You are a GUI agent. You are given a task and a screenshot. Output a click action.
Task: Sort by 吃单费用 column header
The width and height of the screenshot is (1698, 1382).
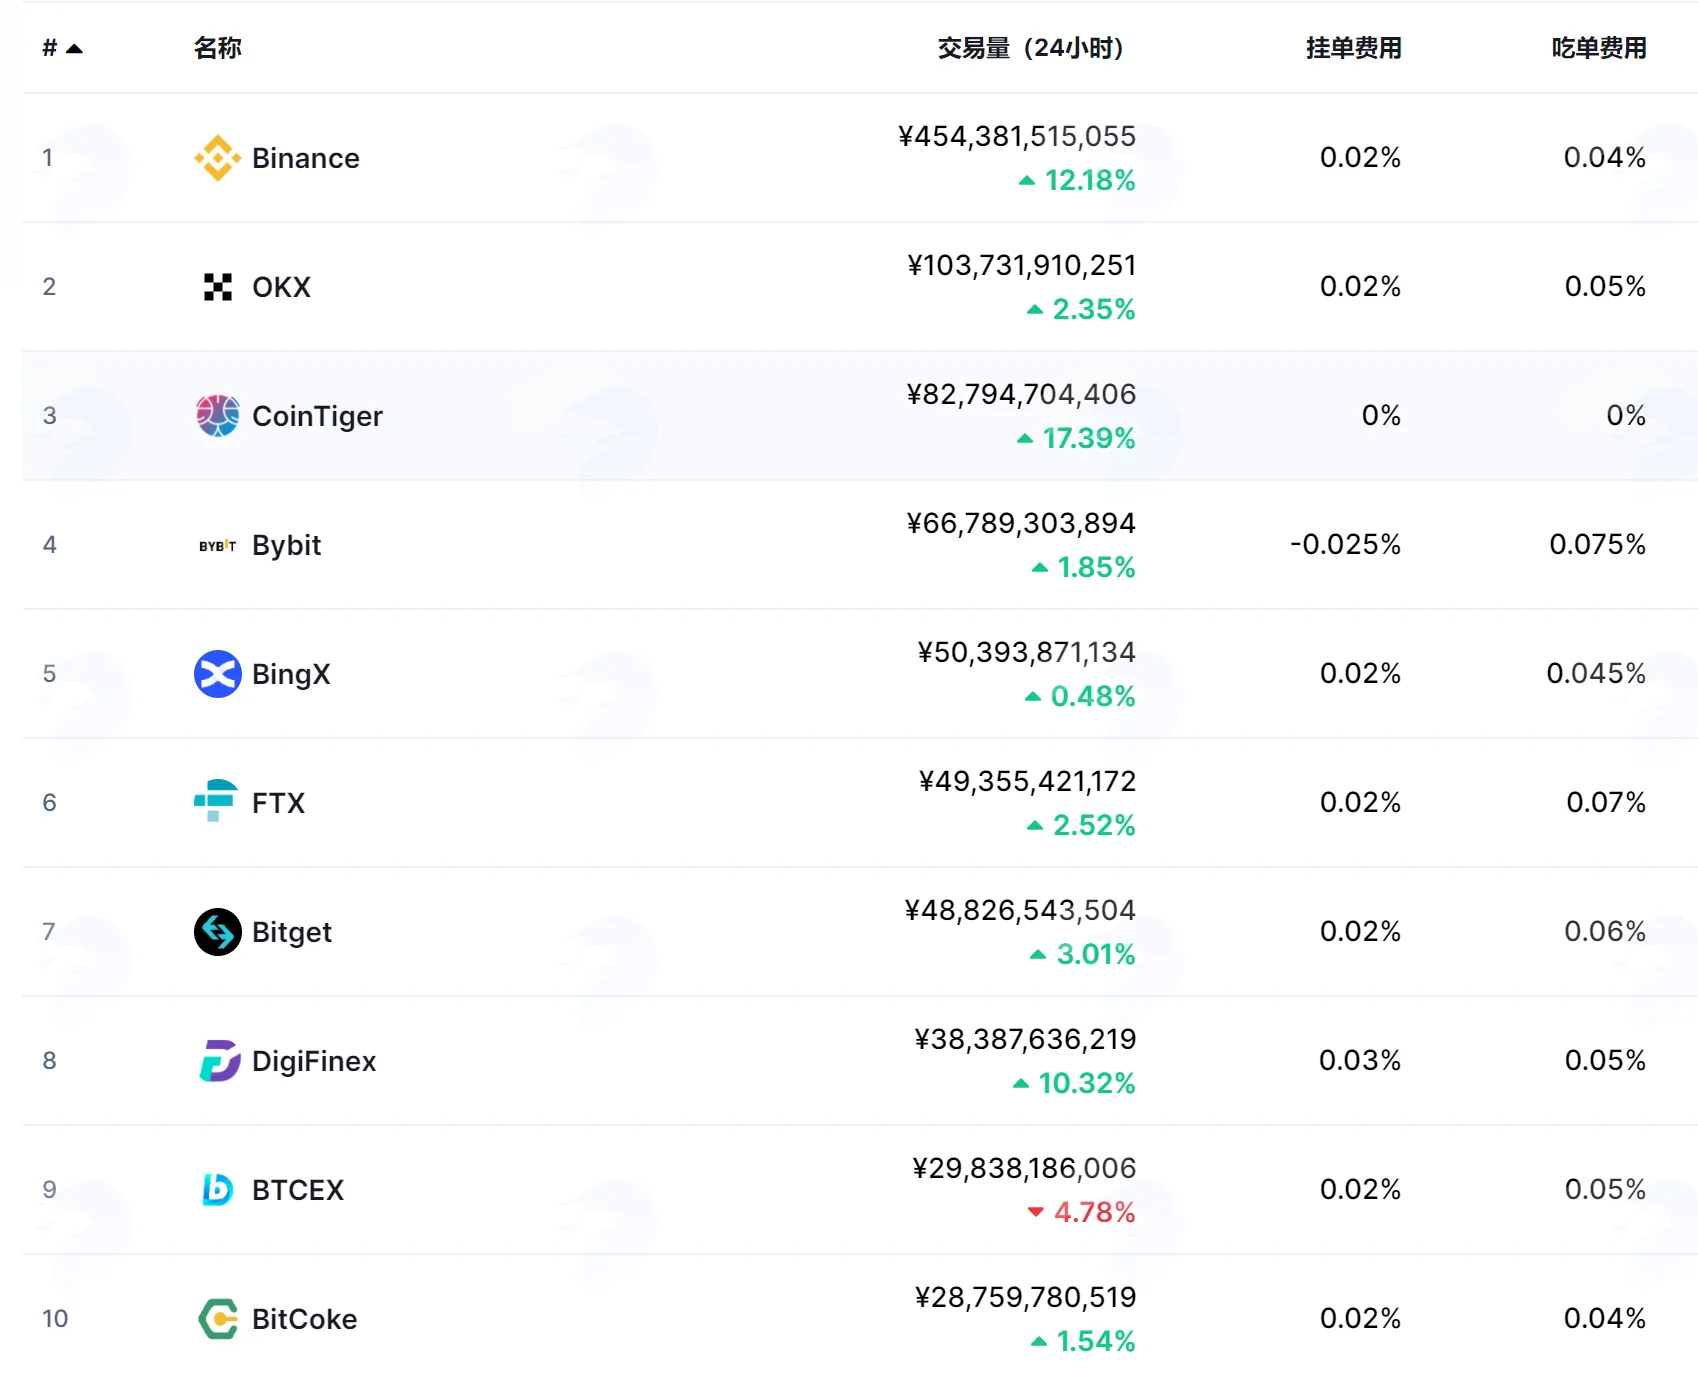[1599, 48]
